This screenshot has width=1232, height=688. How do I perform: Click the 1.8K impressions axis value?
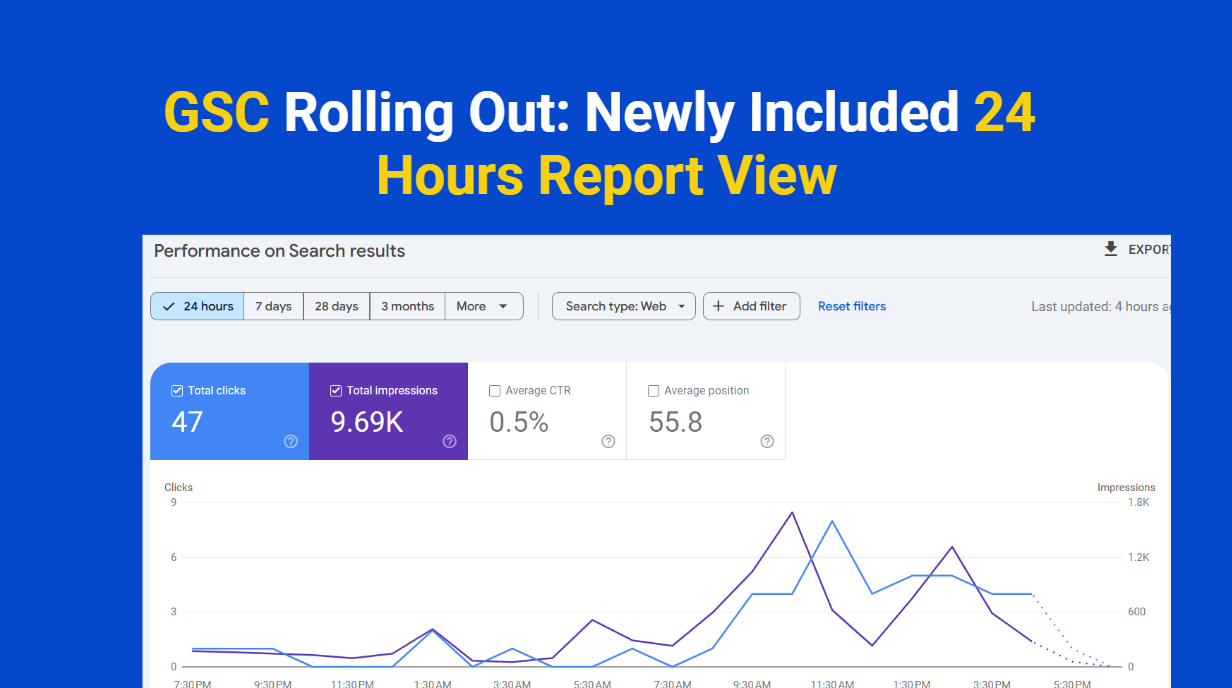(x=1139, y=502)
